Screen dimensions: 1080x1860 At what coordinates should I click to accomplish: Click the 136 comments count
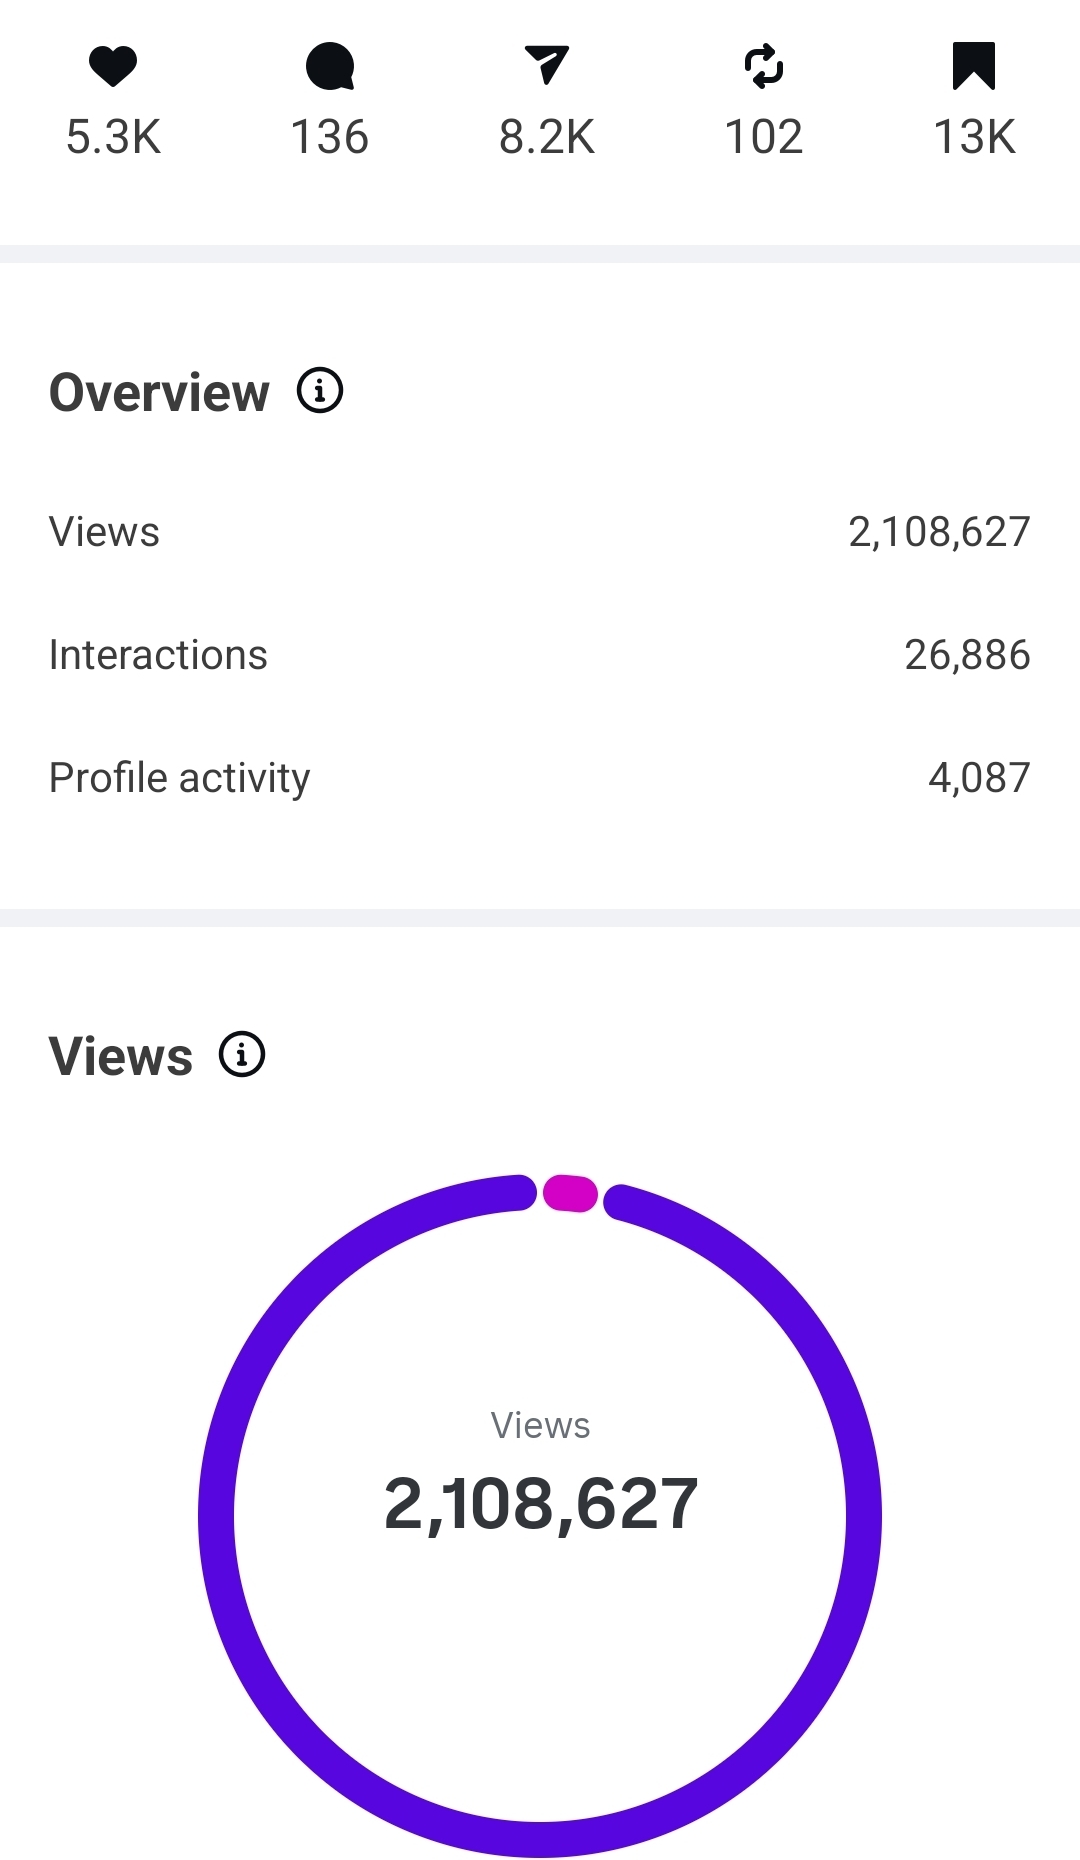point(330,137)
